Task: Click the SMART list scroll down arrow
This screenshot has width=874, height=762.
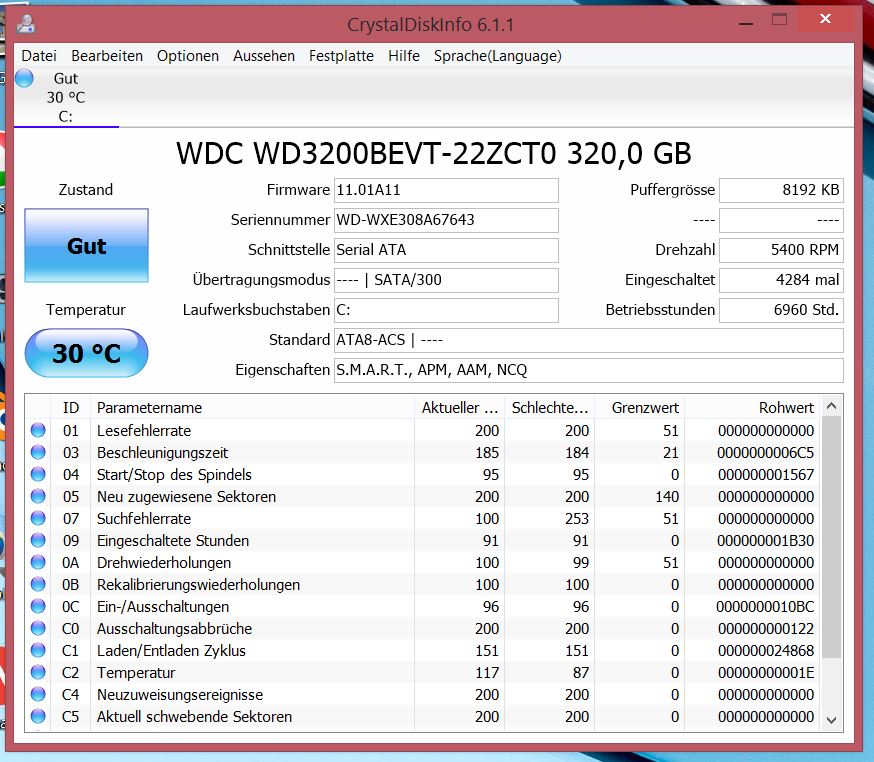Action: coord(832,720)
